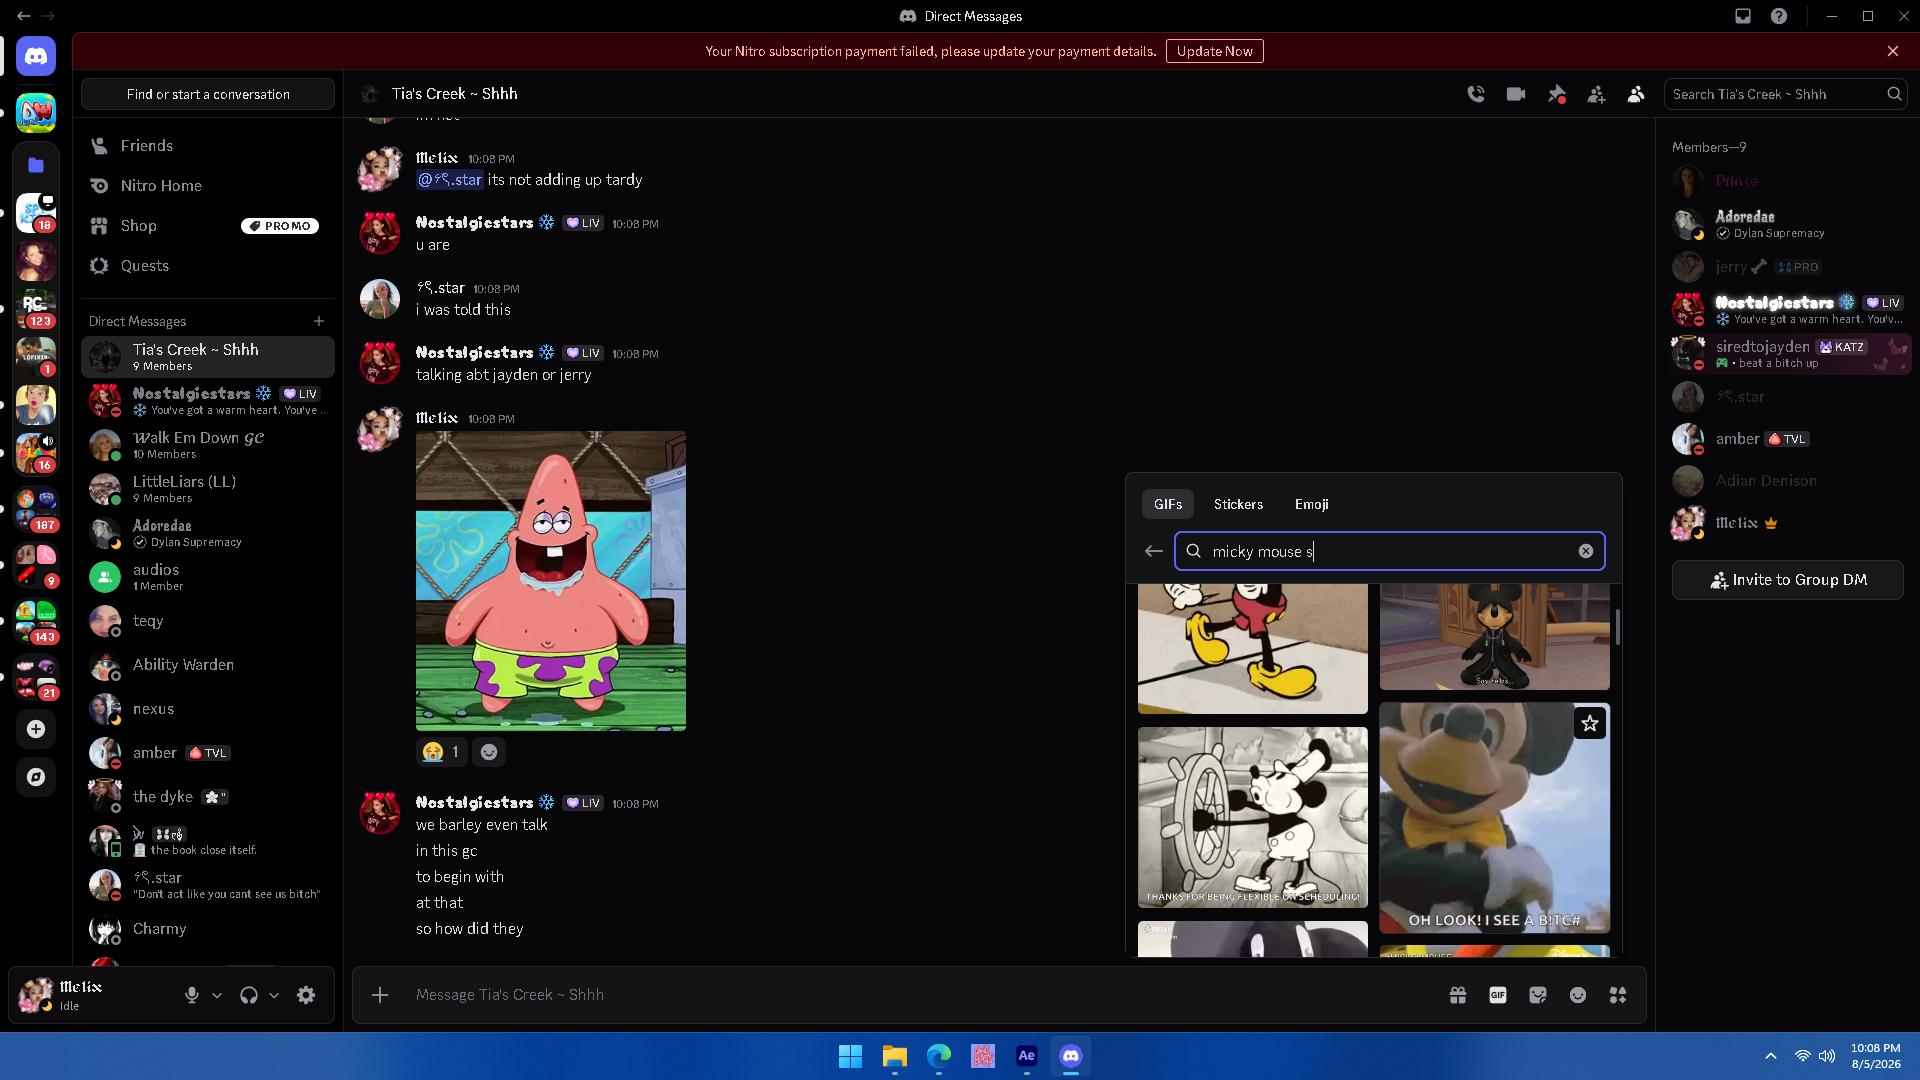Viewport: 1920px width, 1080px height.
Task: Open Discover servers compass icon
Action: pos(36,777)
